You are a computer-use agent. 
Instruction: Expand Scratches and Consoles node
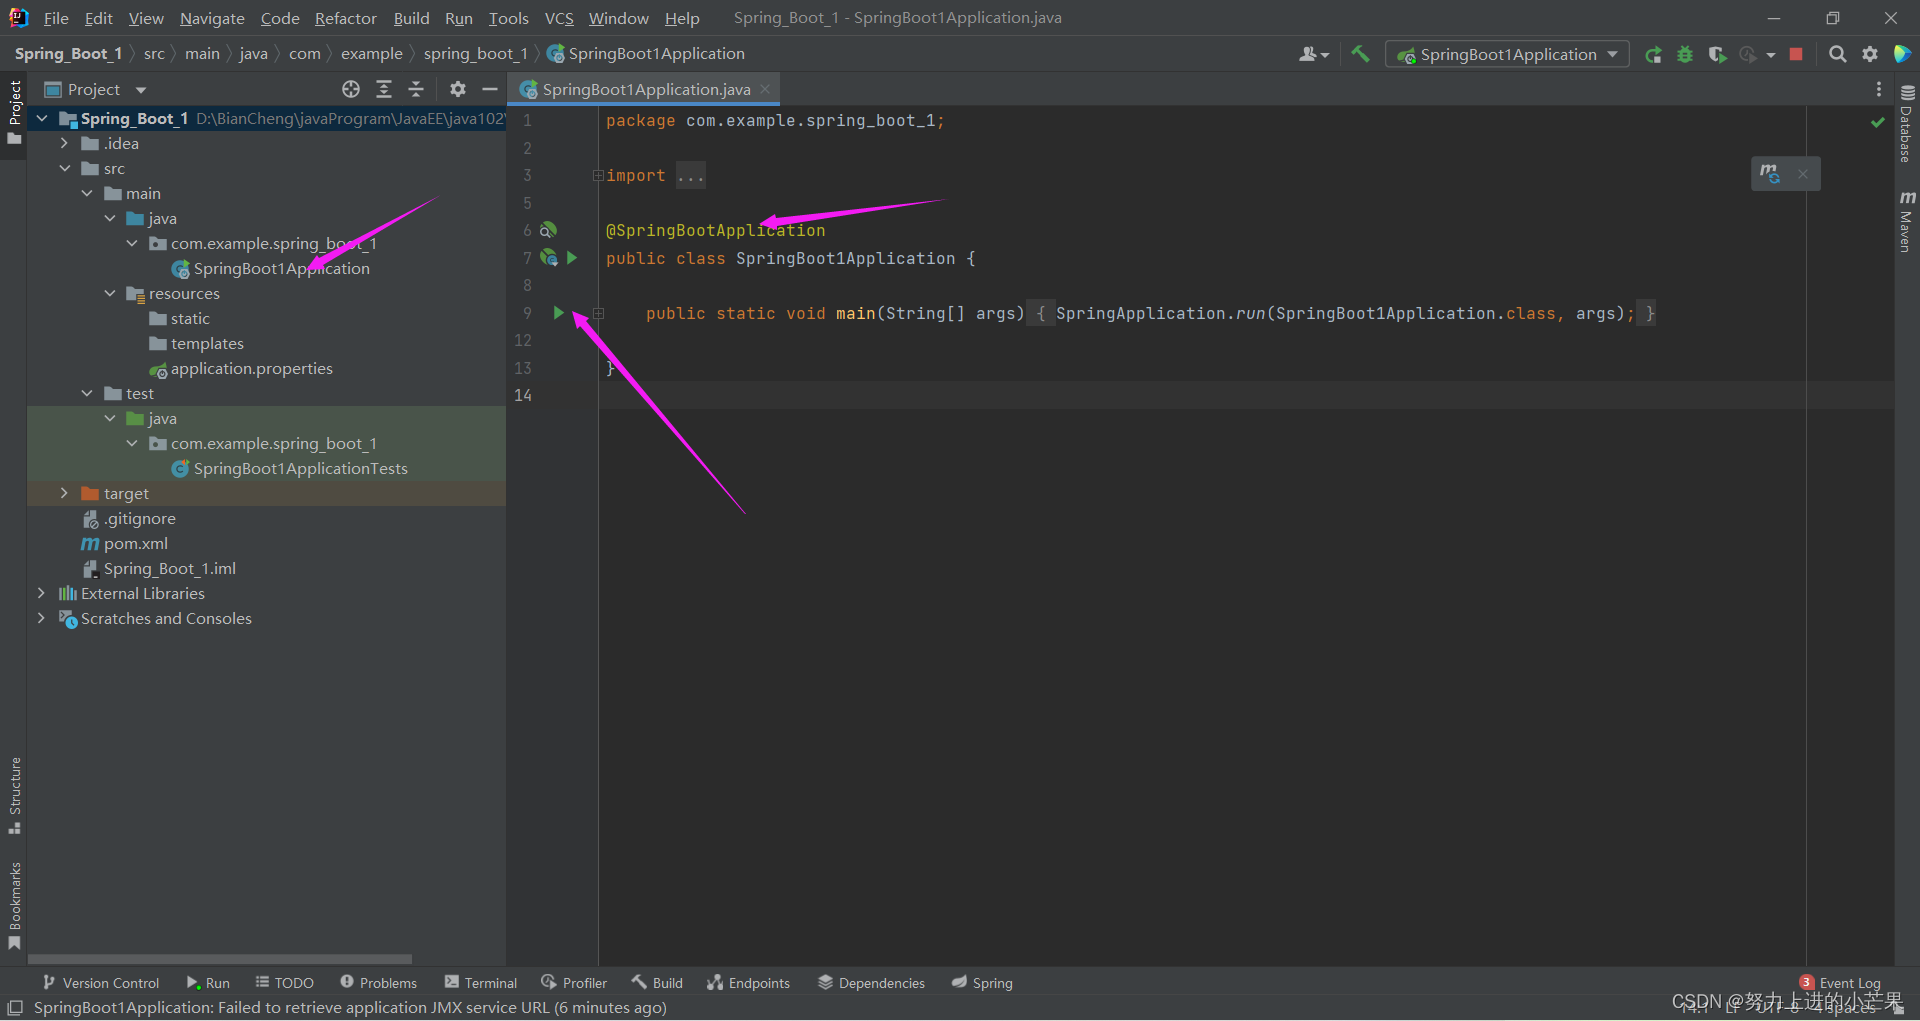pyautogui.click(x=41, y=618)
